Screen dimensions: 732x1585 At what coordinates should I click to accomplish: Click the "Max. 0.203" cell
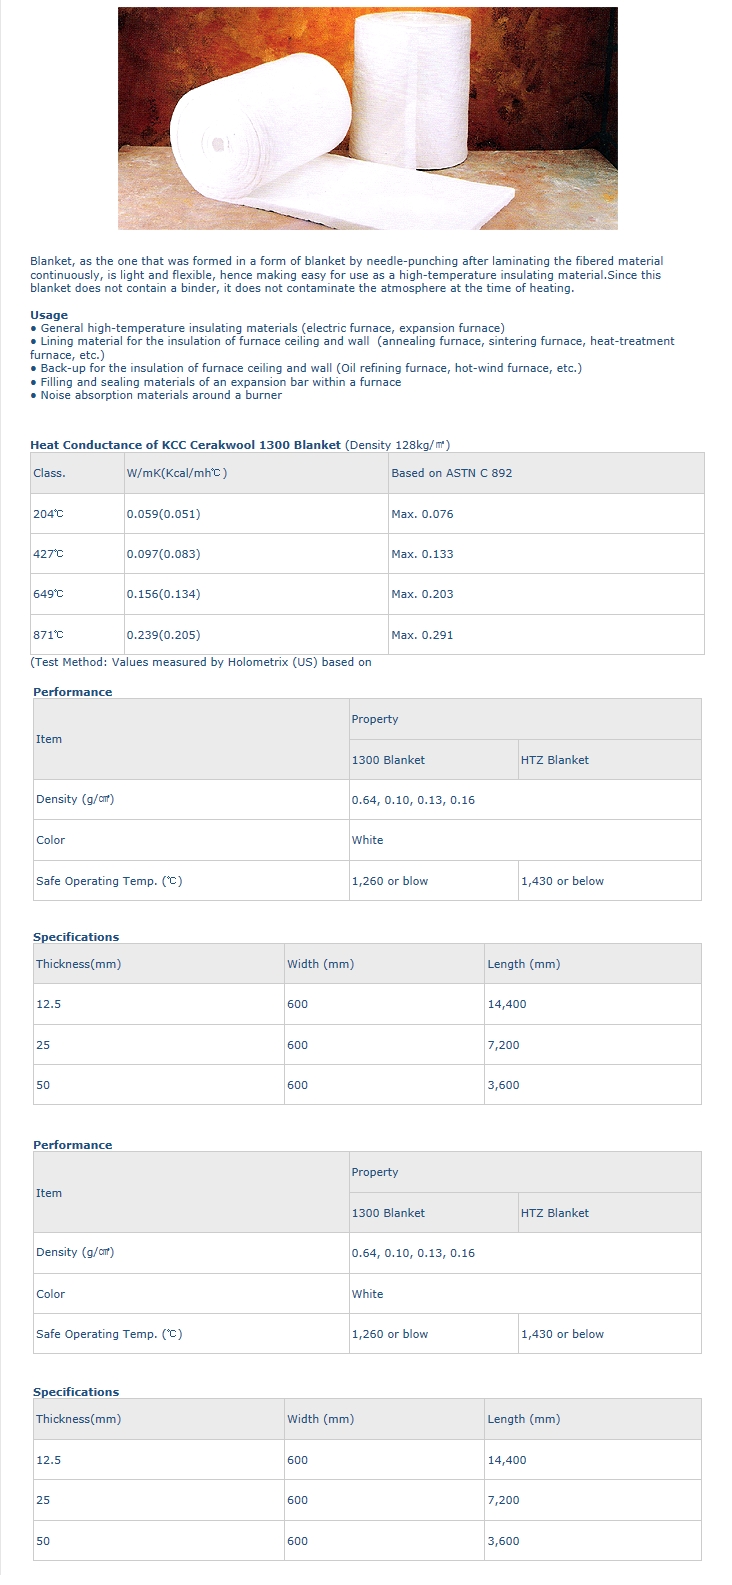[x=422, y=594]
